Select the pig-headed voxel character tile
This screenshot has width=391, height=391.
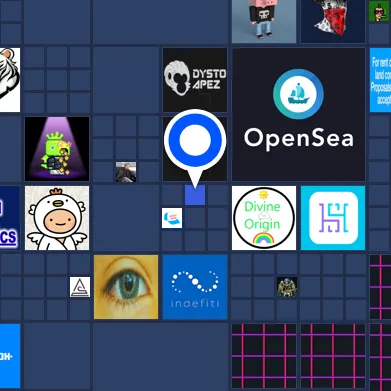[264, 21]
